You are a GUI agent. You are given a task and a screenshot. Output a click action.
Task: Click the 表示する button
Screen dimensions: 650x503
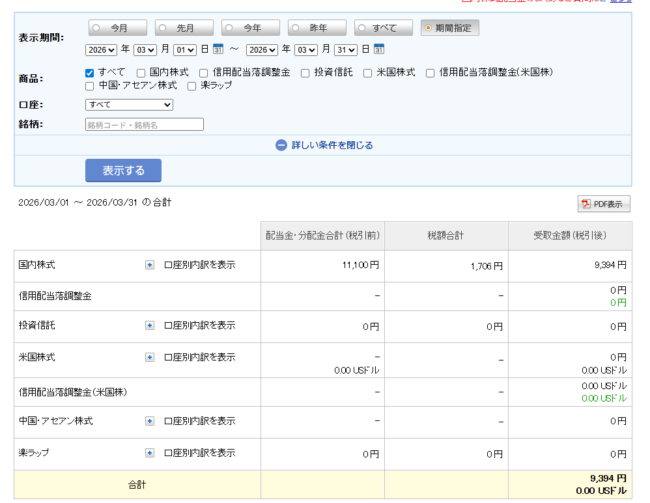click(x=123, y=171)
